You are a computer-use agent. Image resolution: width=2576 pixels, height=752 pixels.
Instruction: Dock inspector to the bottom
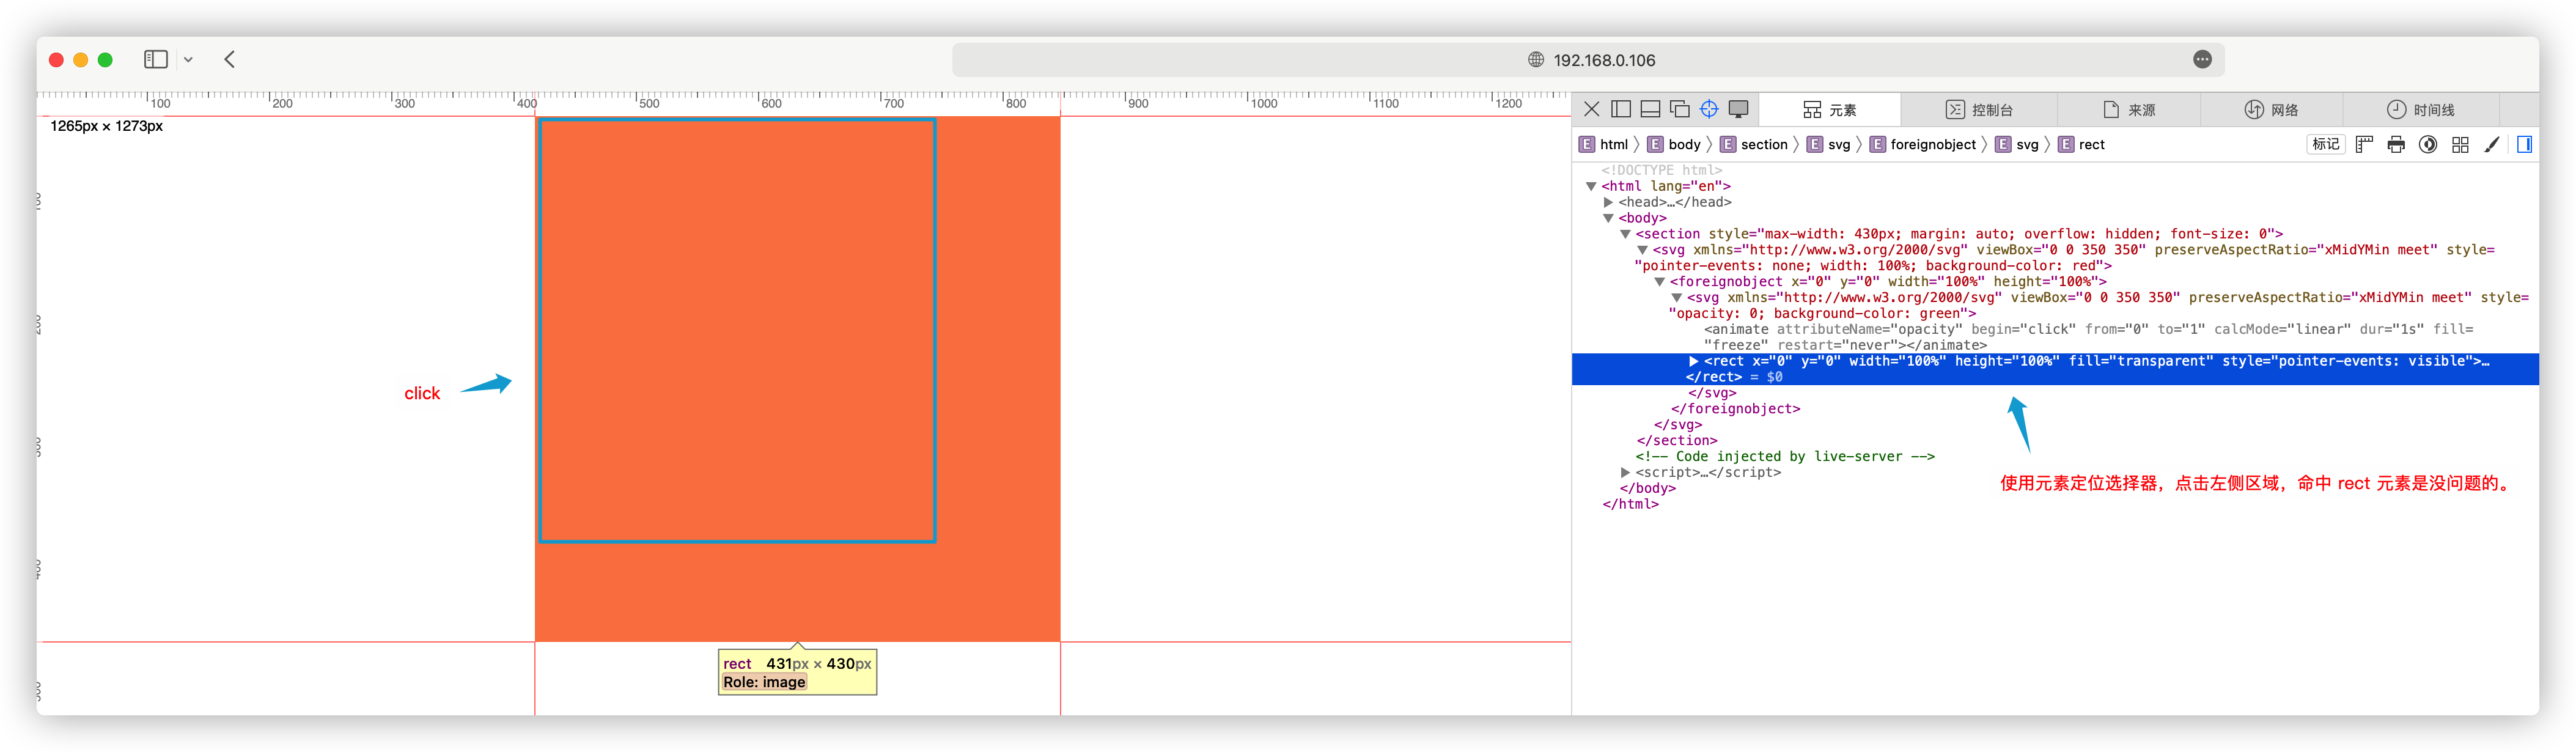pos(1650,109)
